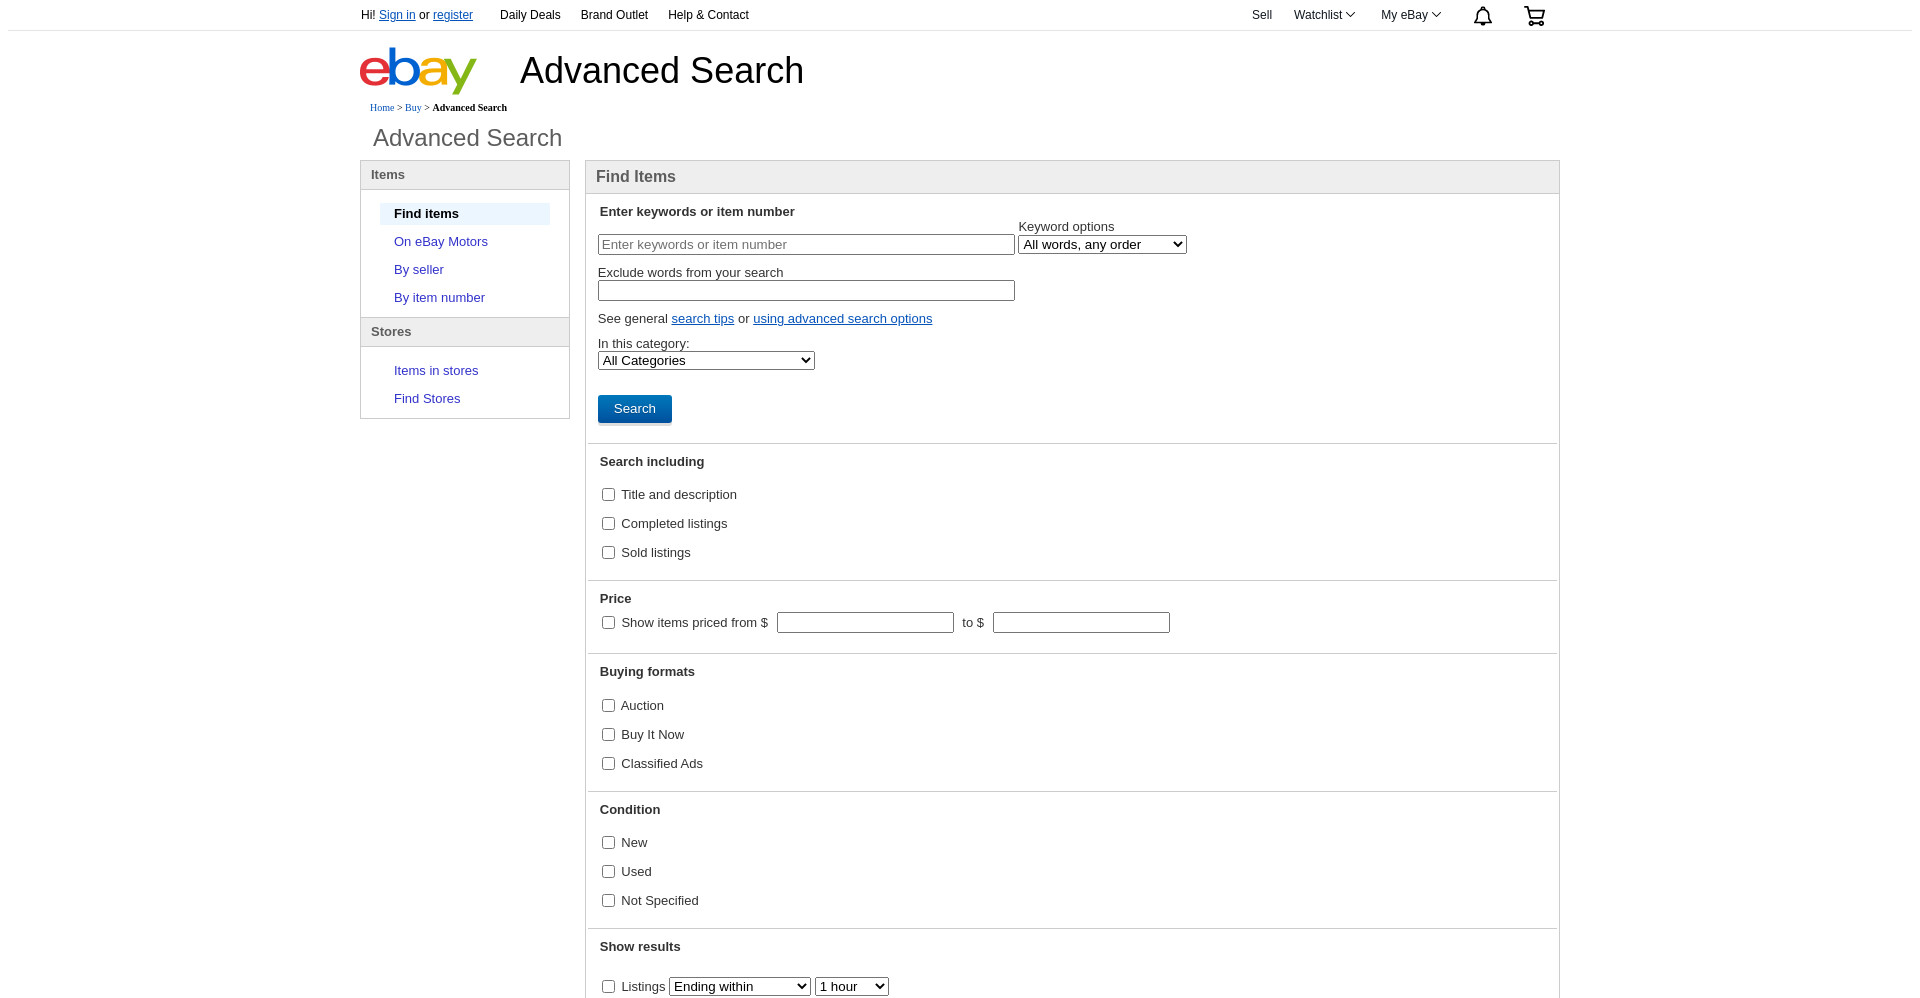Choose By seller search option
1920x998 pixels.
point(419,270)
